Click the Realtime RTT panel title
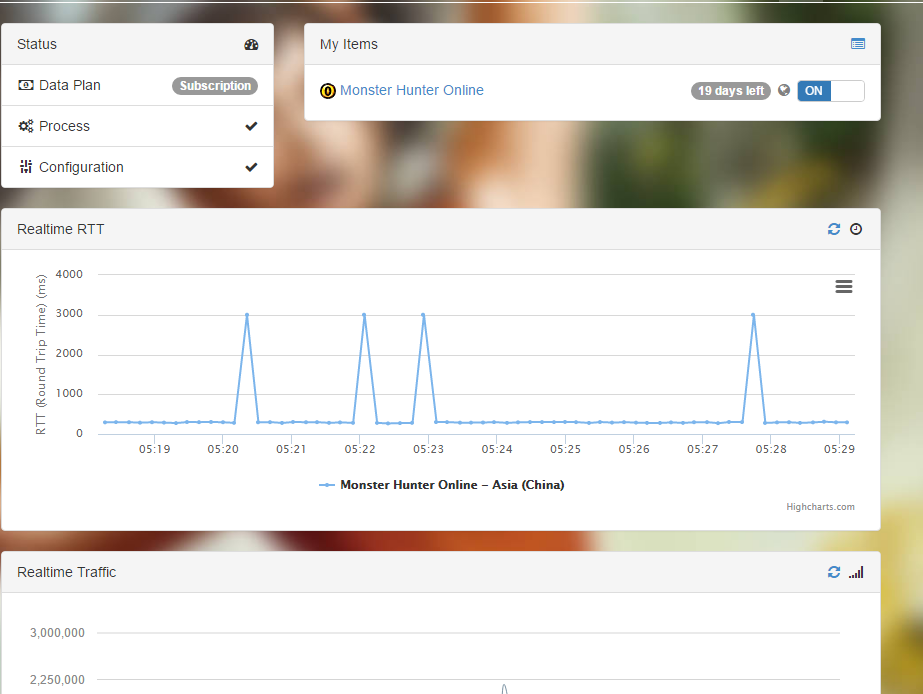Screen dimensions: 923x694 click(61, 230)
